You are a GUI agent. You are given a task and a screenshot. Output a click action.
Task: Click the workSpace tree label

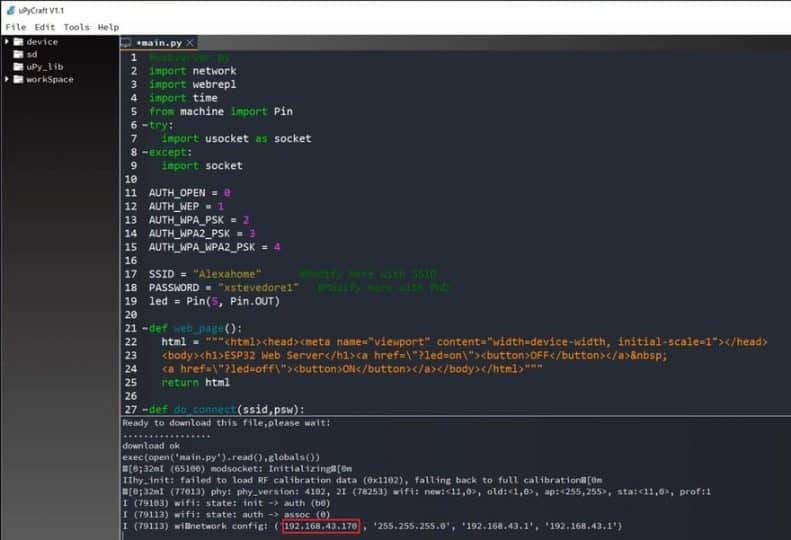point(50,79)
